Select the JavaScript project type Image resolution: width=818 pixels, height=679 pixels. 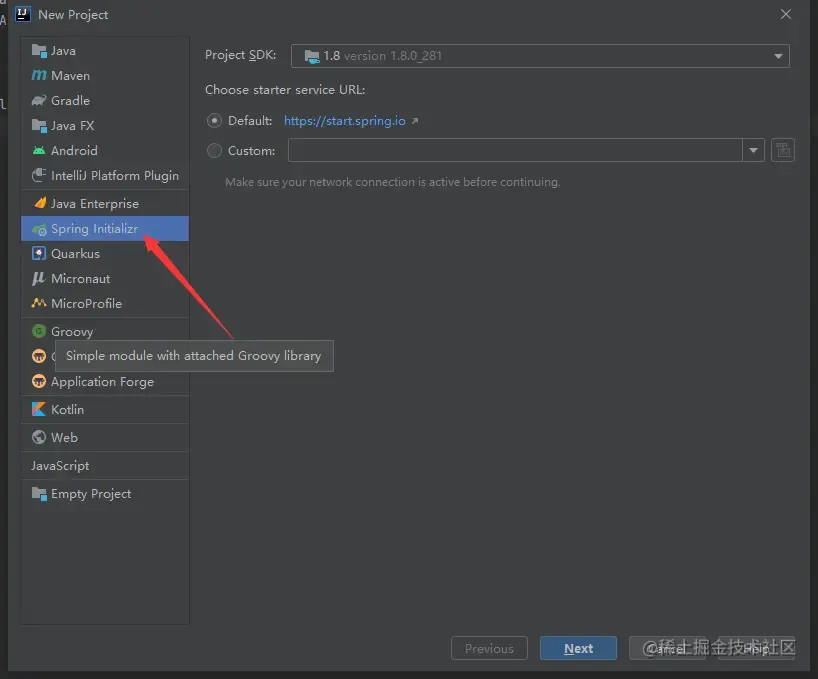tap(104, 466)
